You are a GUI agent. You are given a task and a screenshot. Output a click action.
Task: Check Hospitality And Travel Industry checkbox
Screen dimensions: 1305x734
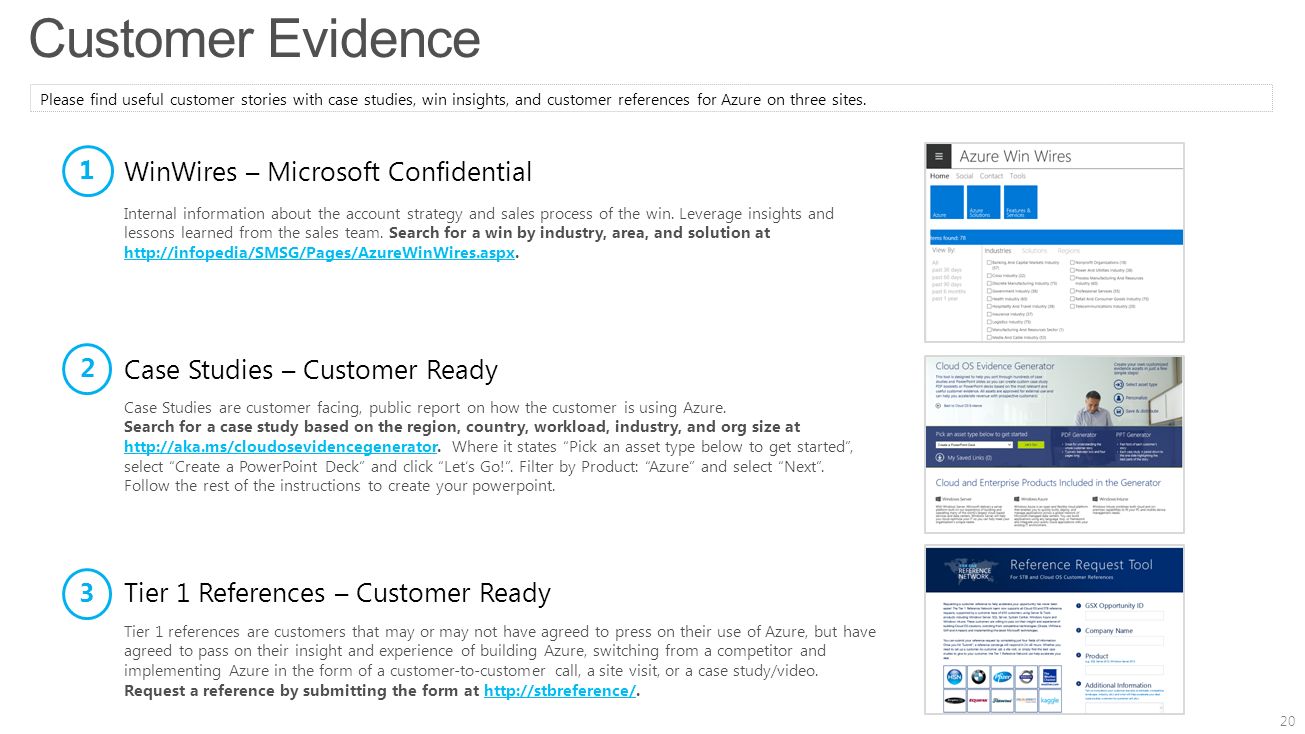(989, 306)
